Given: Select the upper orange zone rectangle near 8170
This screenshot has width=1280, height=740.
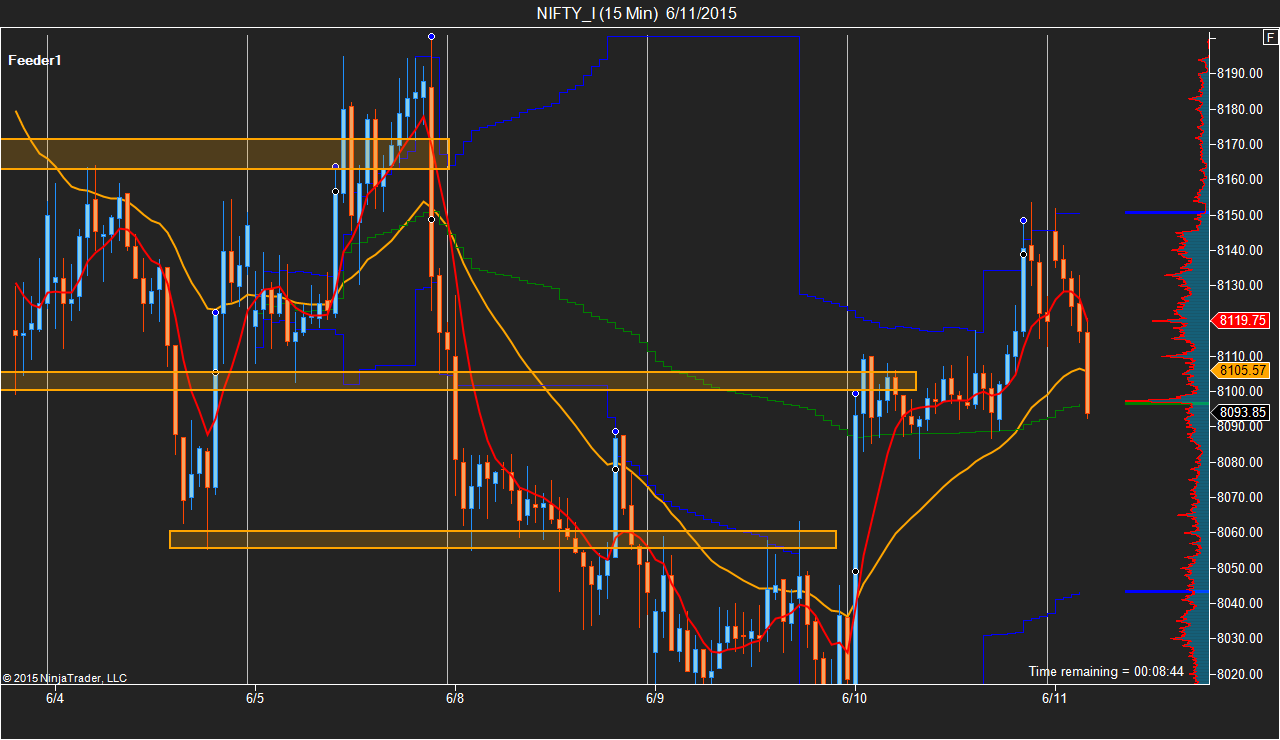Looking at the screenshot, I should [225, 154].
